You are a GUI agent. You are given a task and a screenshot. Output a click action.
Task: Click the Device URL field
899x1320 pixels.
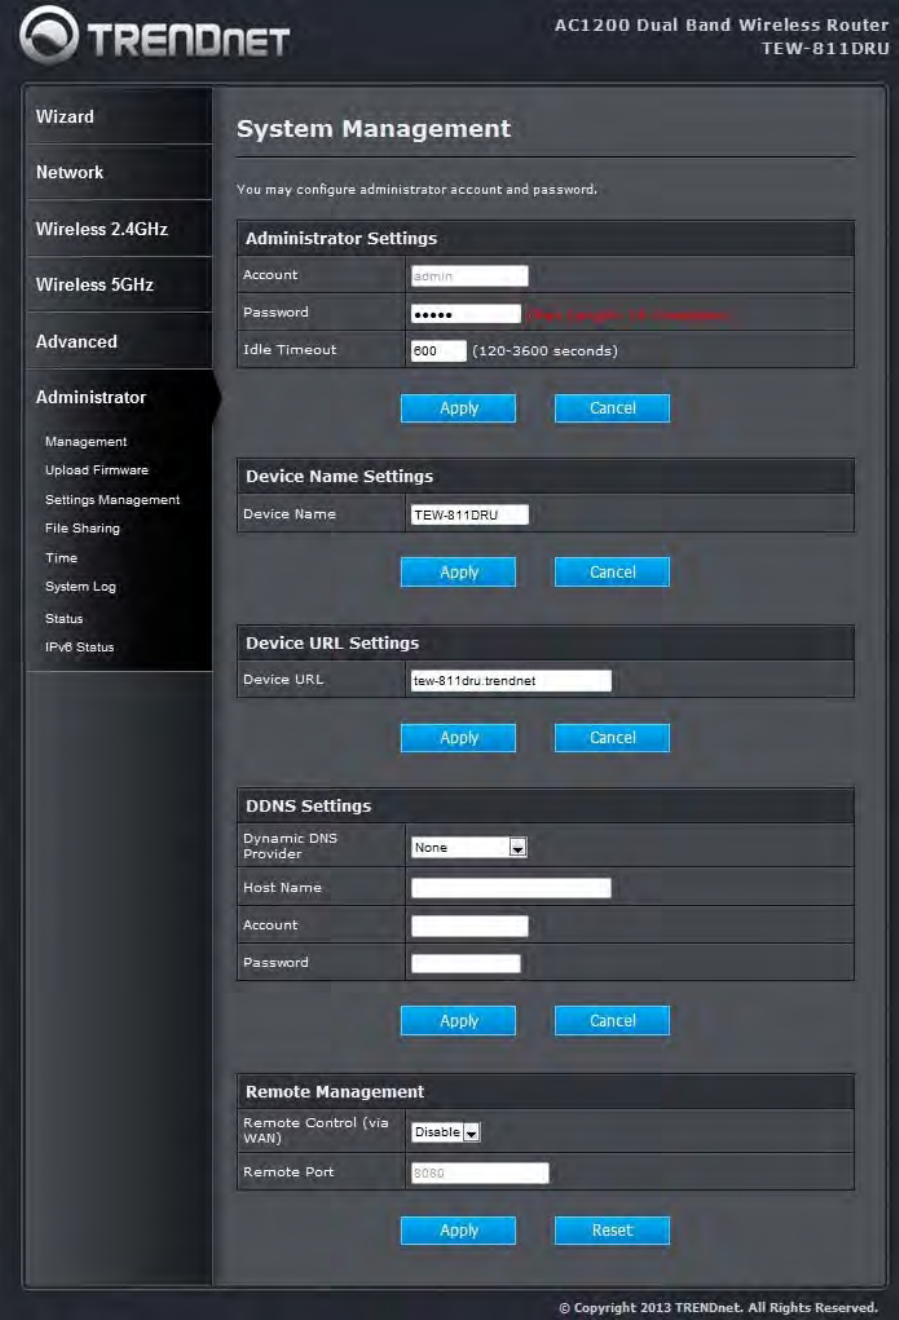point(511,681)
